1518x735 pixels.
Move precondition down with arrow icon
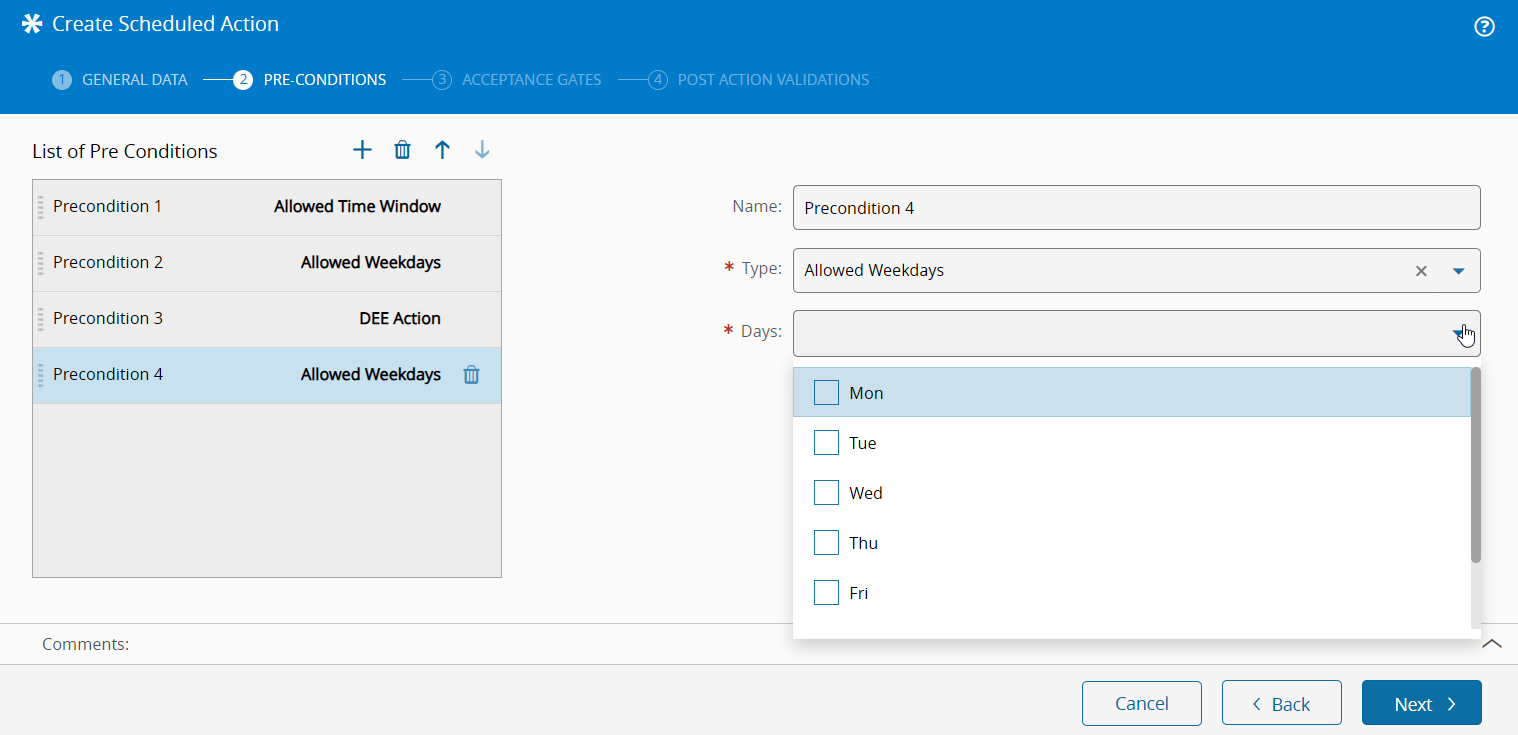click(482, 150)
